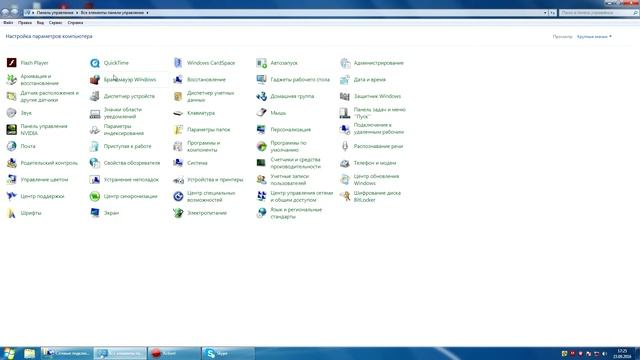Open Домашняя группа (HomeGroup) item

coord(285,96)
